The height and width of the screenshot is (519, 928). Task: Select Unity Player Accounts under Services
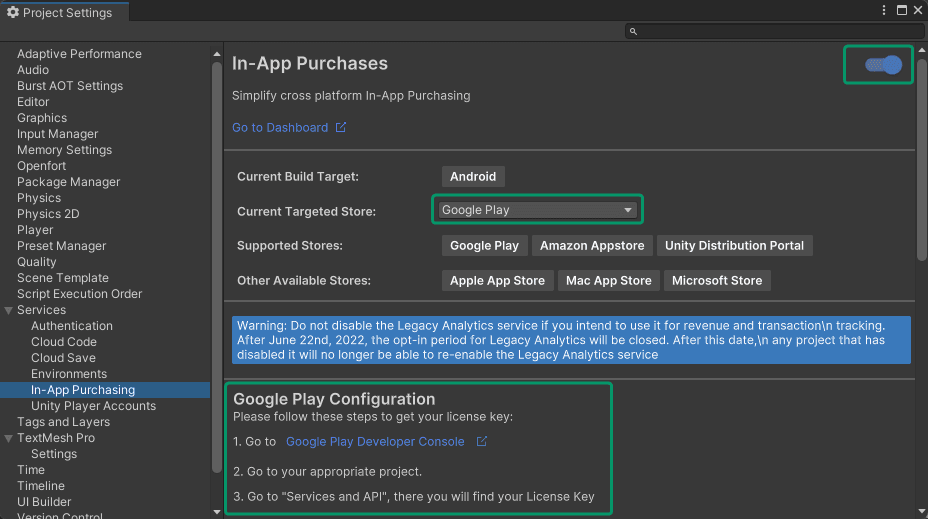(94, 405)
